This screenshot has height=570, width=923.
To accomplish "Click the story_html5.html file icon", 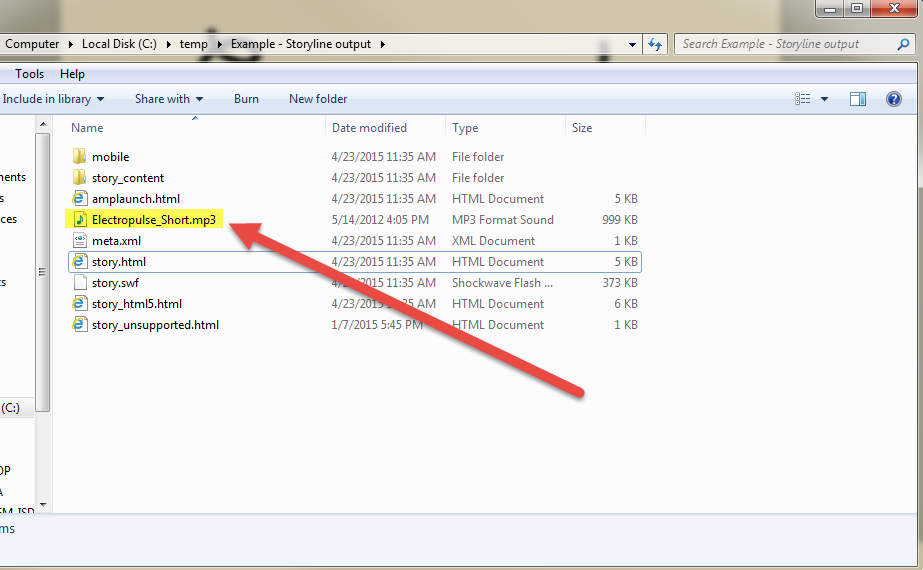I will tap(79, 303).
